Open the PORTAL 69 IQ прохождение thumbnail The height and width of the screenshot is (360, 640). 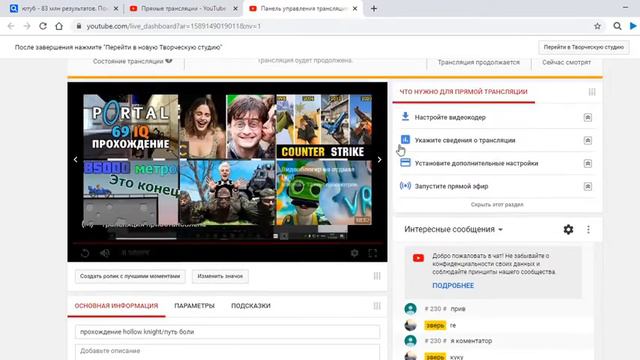tap(131, 127)
